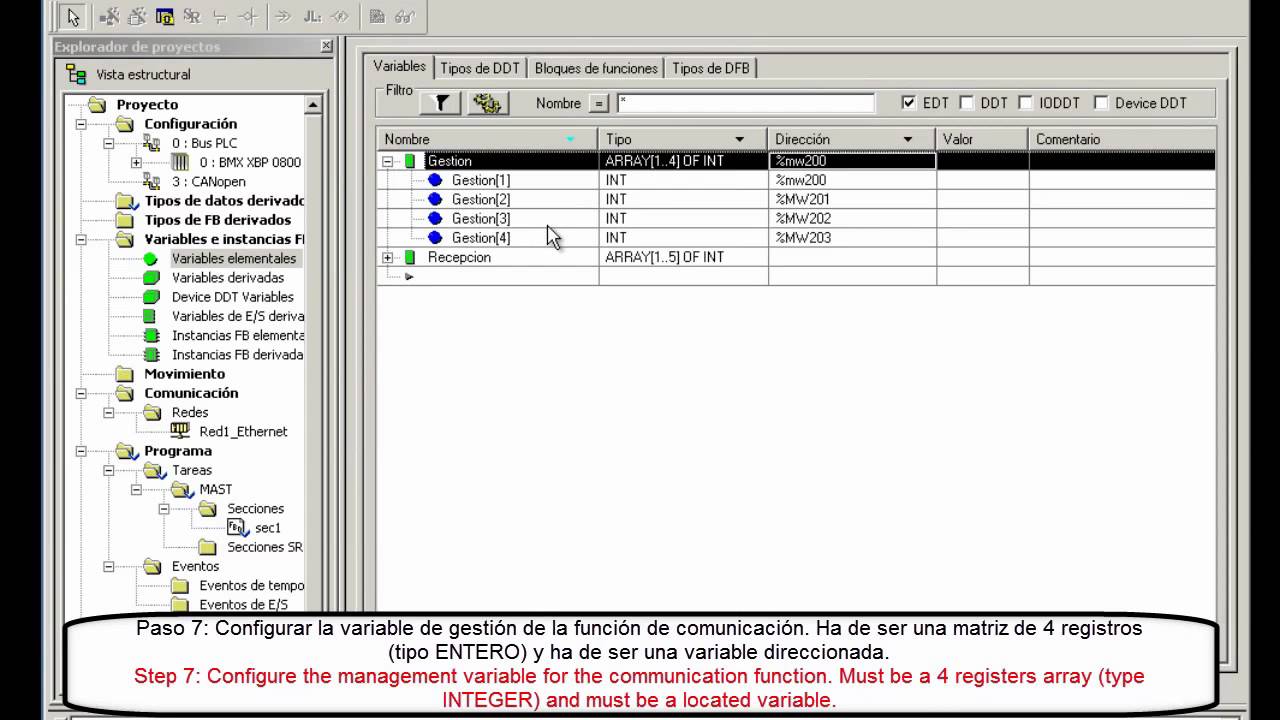Click the ARRAY[1..5] OF INT type cell

click(683, 257)
